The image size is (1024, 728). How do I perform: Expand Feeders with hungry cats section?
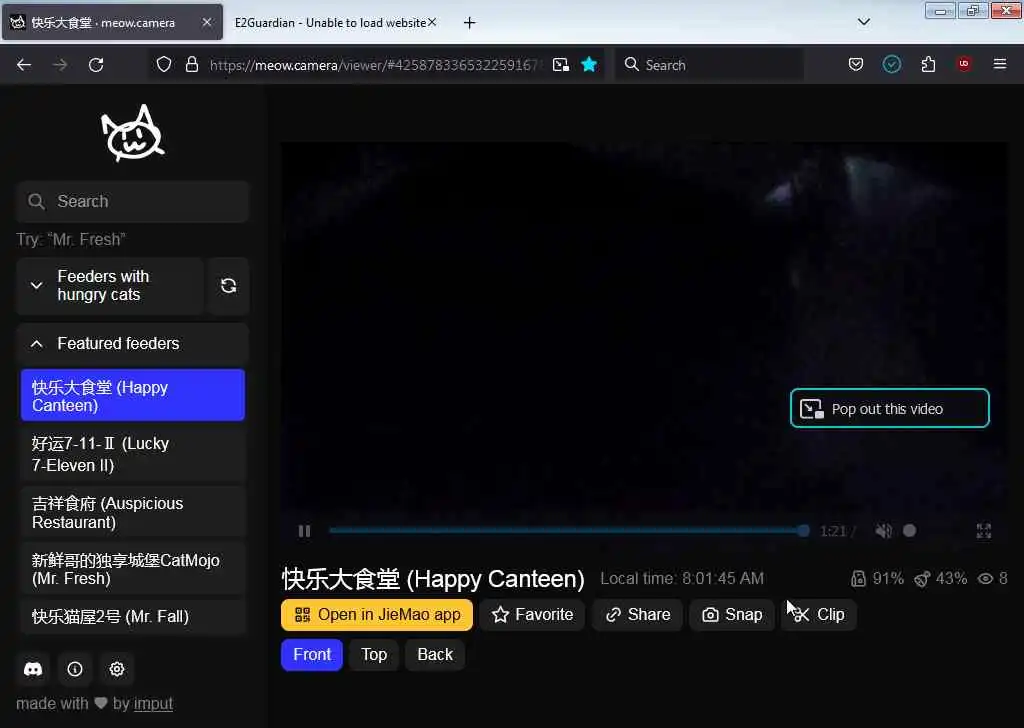tap(110, 286)
